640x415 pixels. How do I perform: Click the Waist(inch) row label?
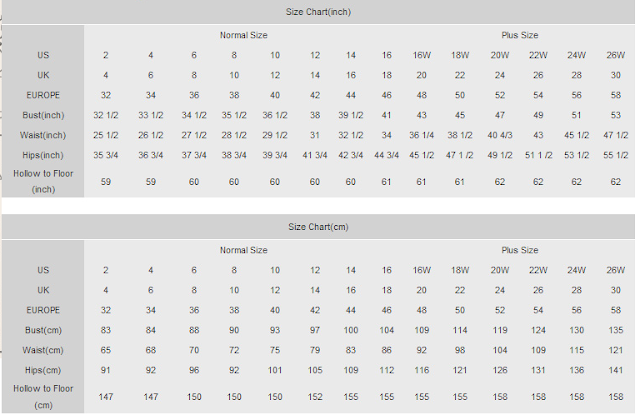click(x=43, y=135)
